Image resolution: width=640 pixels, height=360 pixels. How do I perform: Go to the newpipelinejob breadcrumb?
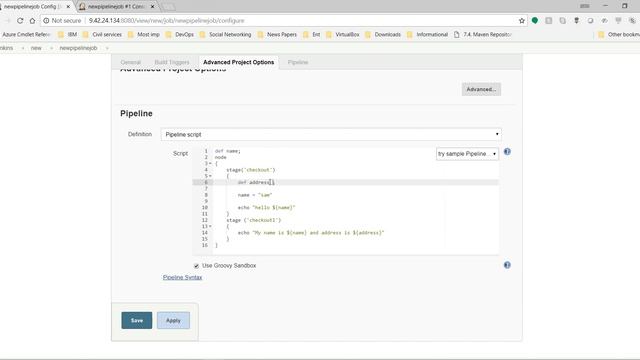click(78, 48)
